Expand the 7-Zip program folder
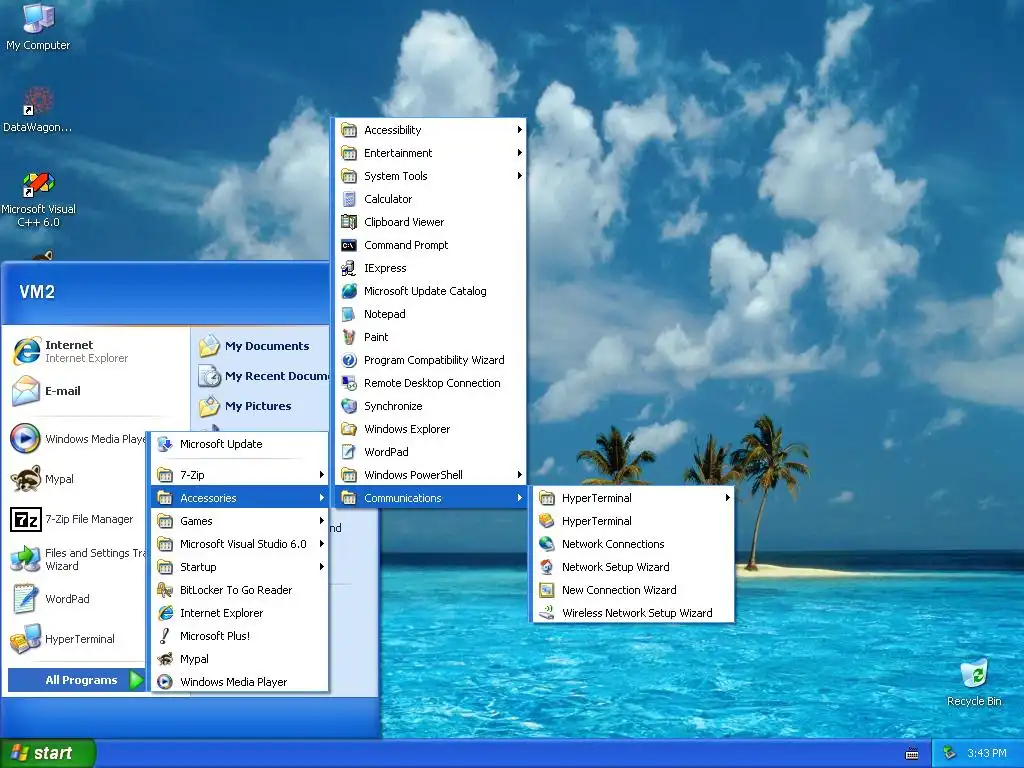Screen dimensions: 1024x768 tap(239, 475)
